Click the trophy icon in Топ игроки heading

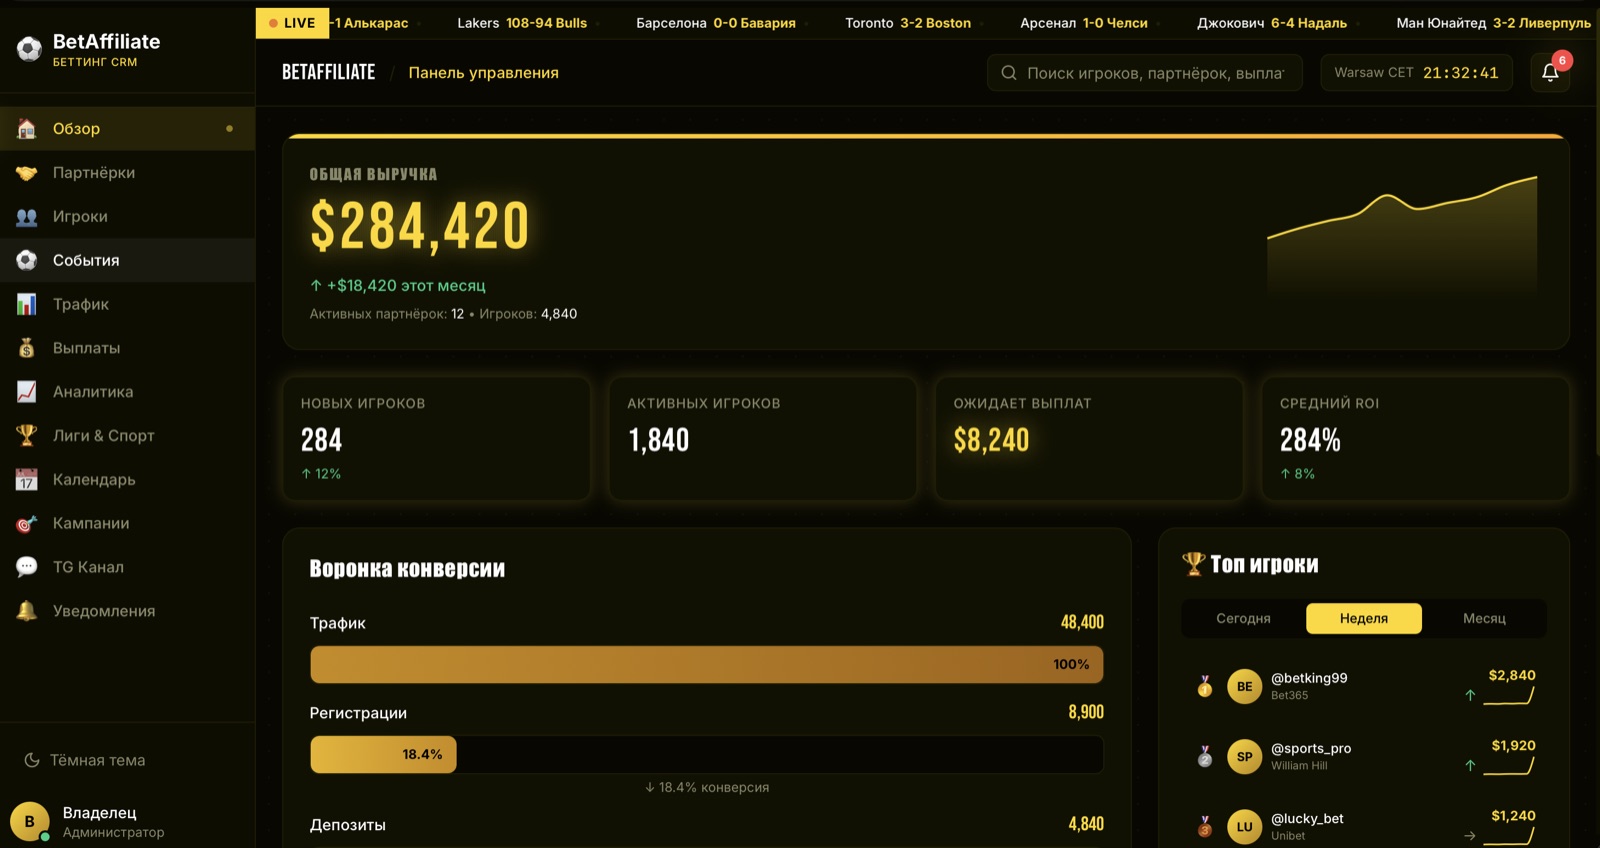pos(1193,564)
